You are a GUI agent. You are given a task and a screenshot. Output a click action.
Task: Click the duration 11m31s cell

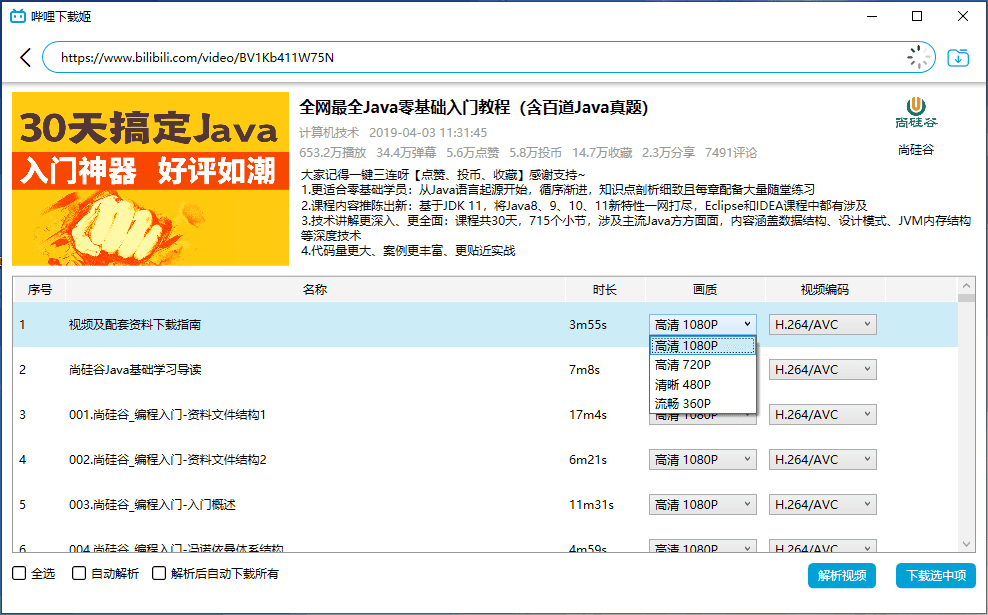tap(591, 505)
